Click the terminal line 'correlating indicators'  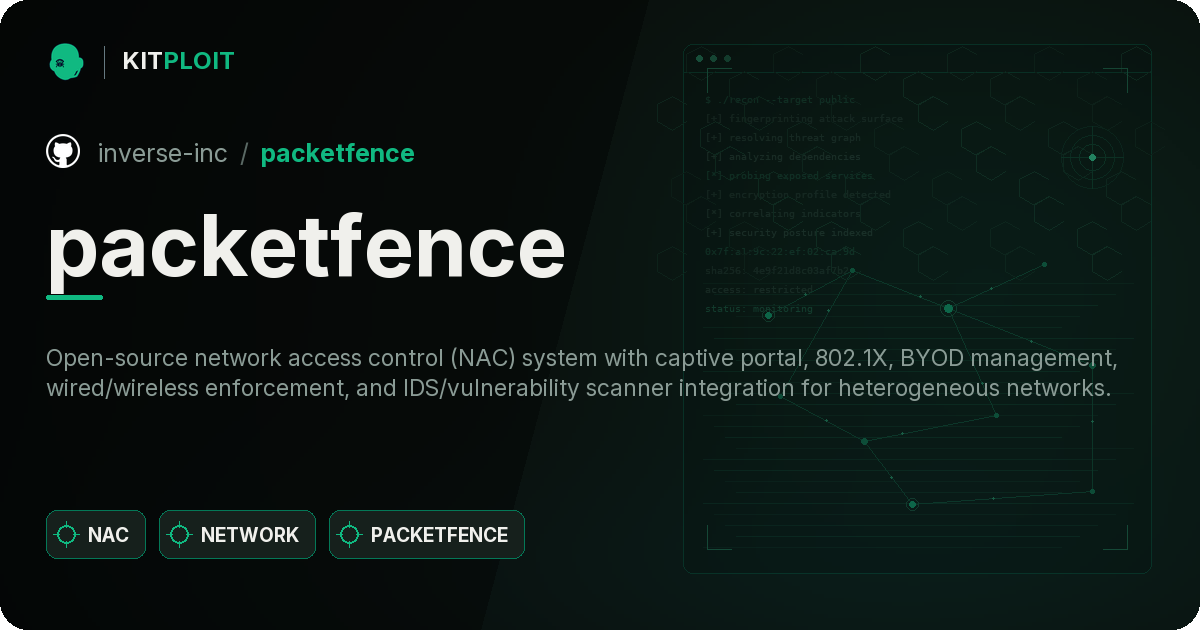(783, 214)
